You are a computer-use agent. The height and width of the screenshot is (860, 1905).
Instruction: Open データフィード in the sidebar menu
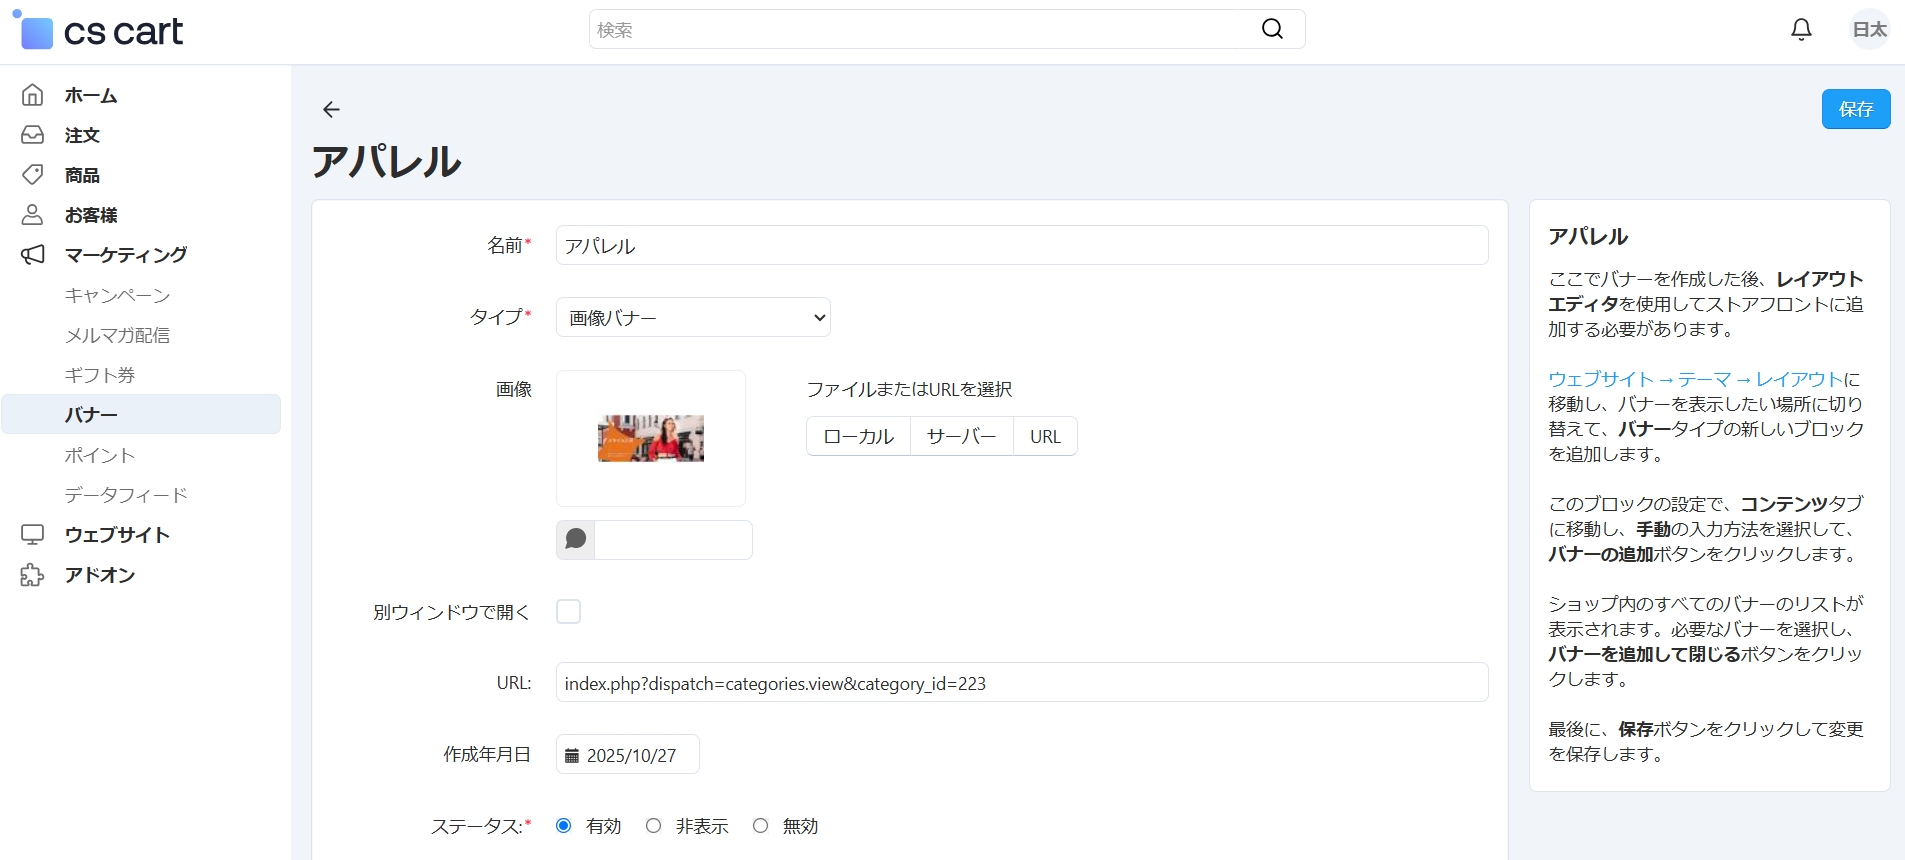pos(126,495)
